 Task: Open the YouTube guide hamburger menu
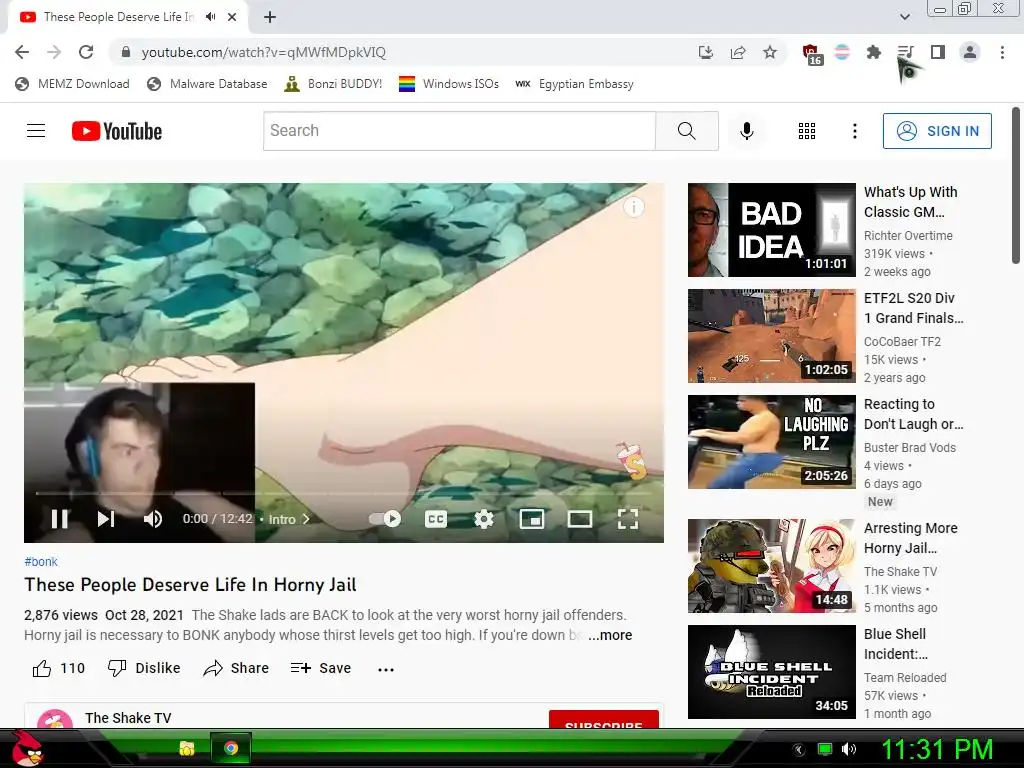click(x=36, y=131)
